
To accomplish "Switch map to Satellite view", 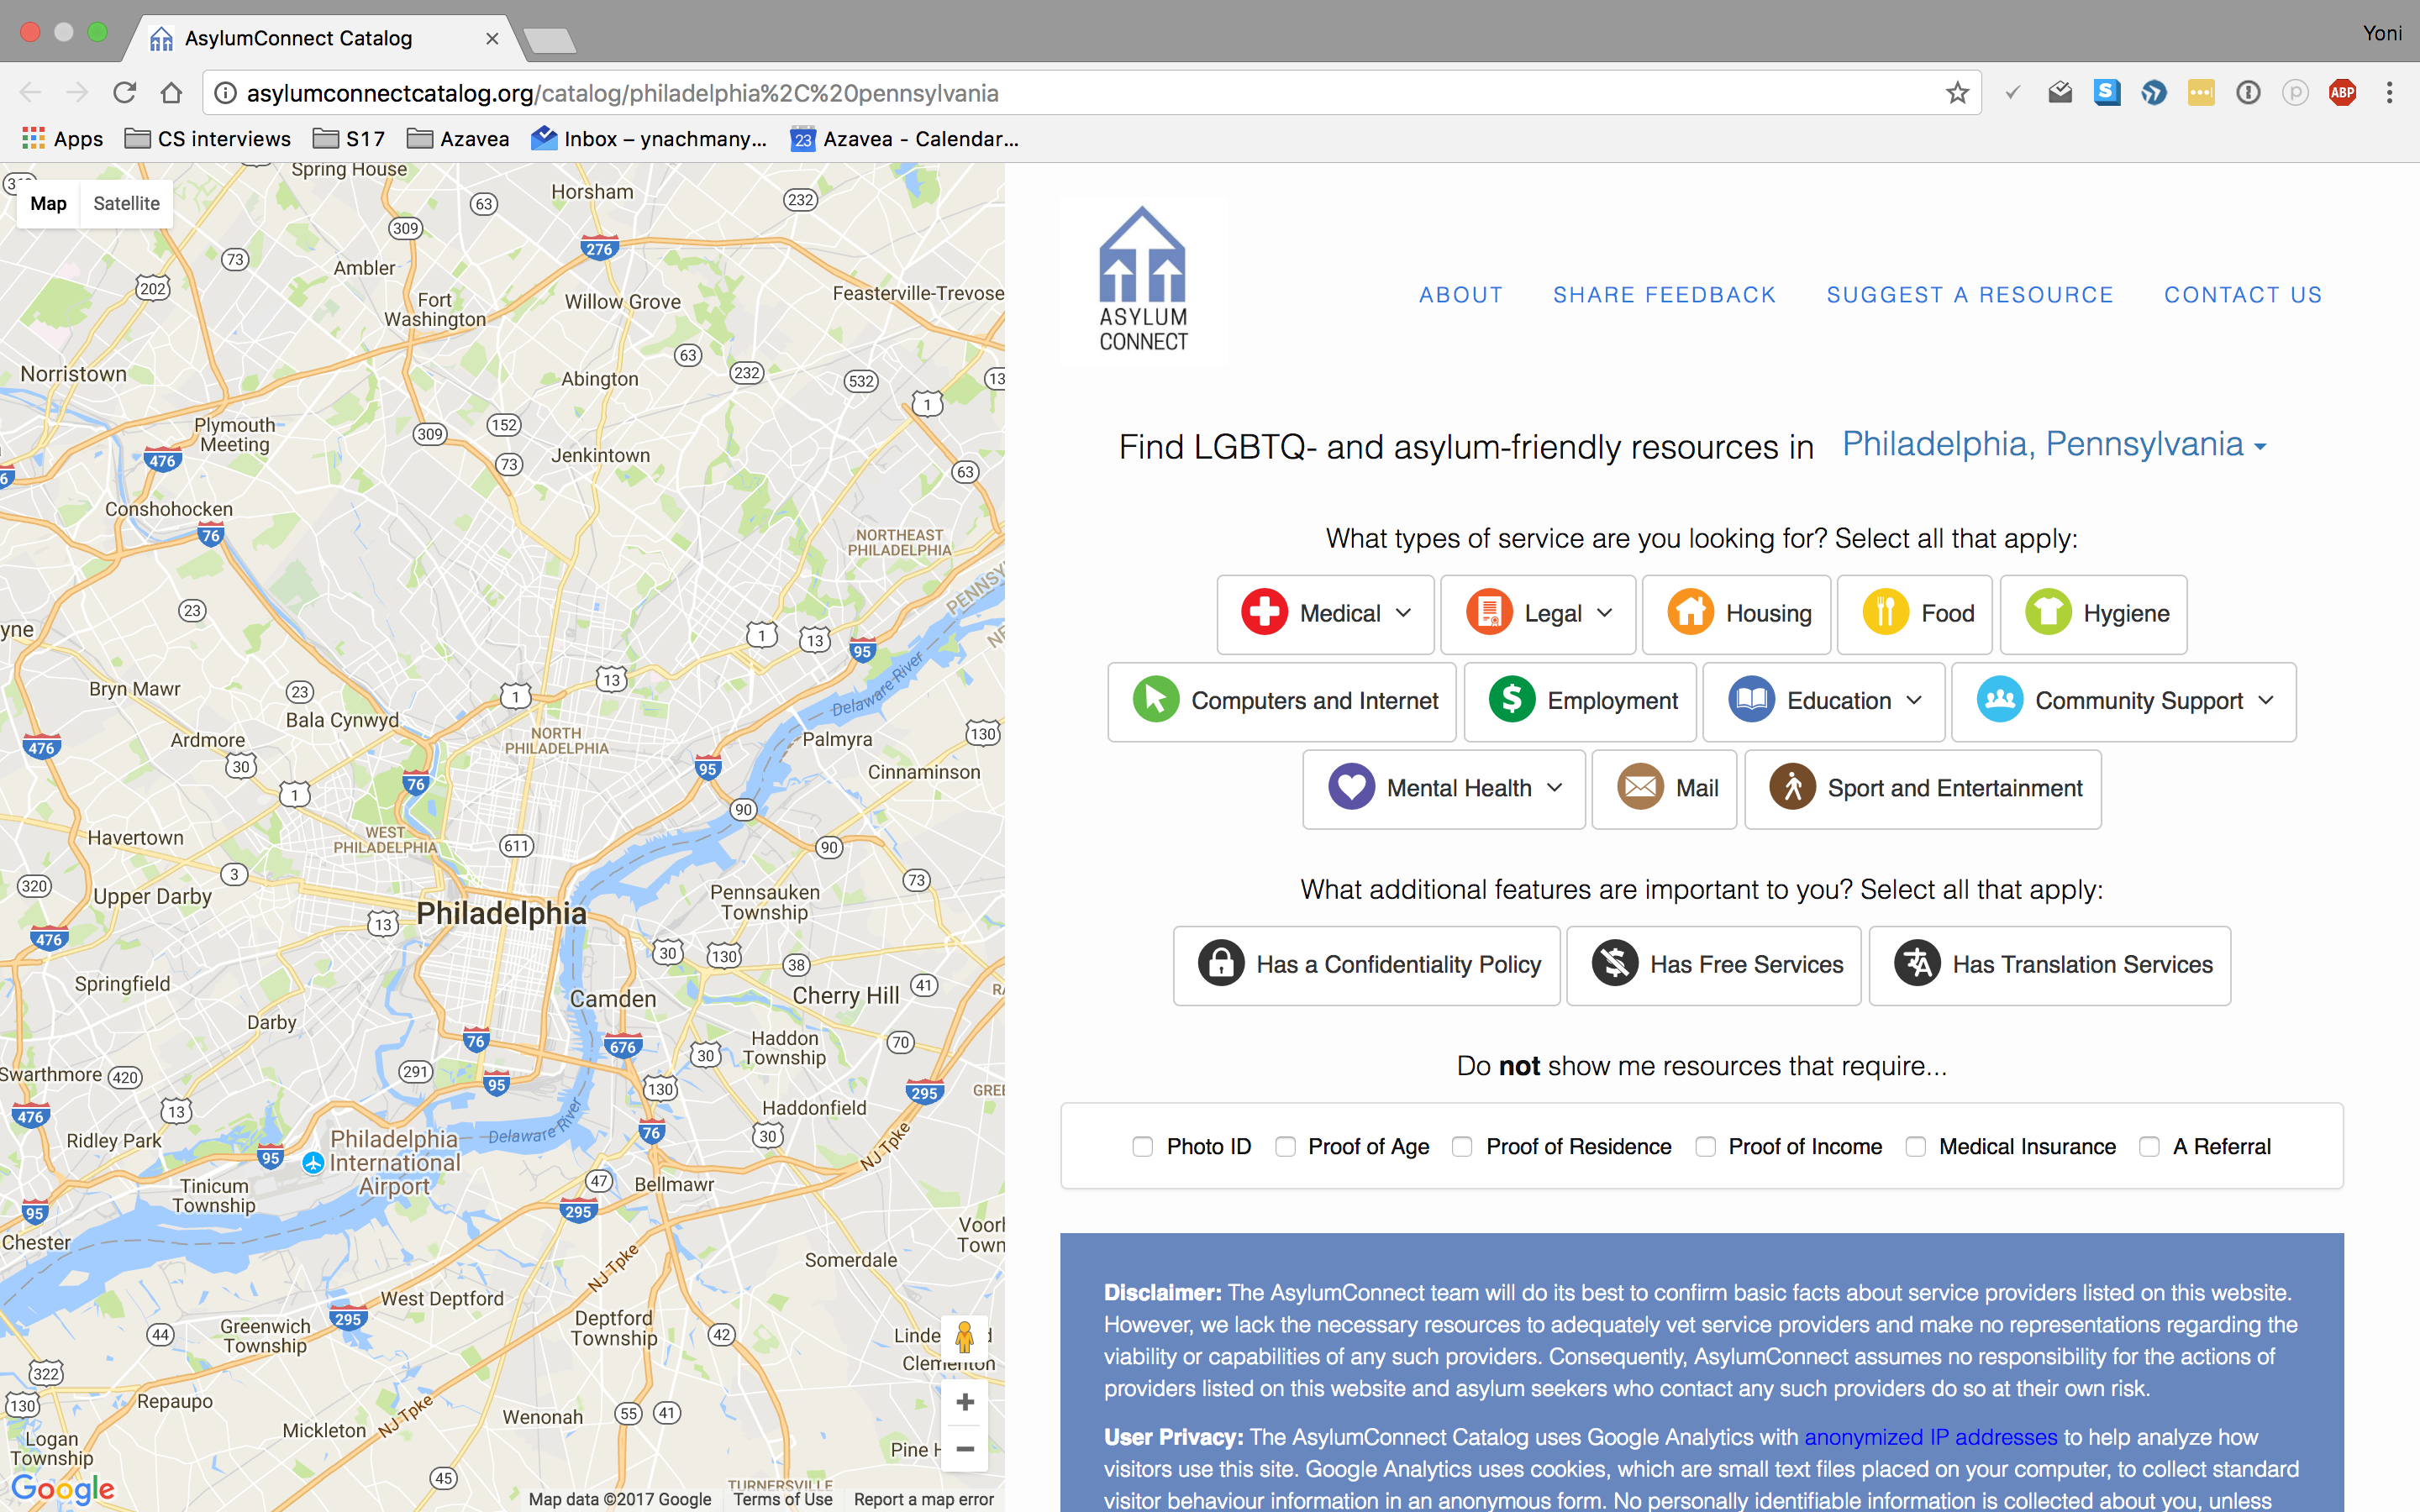I will coord(126,203).
